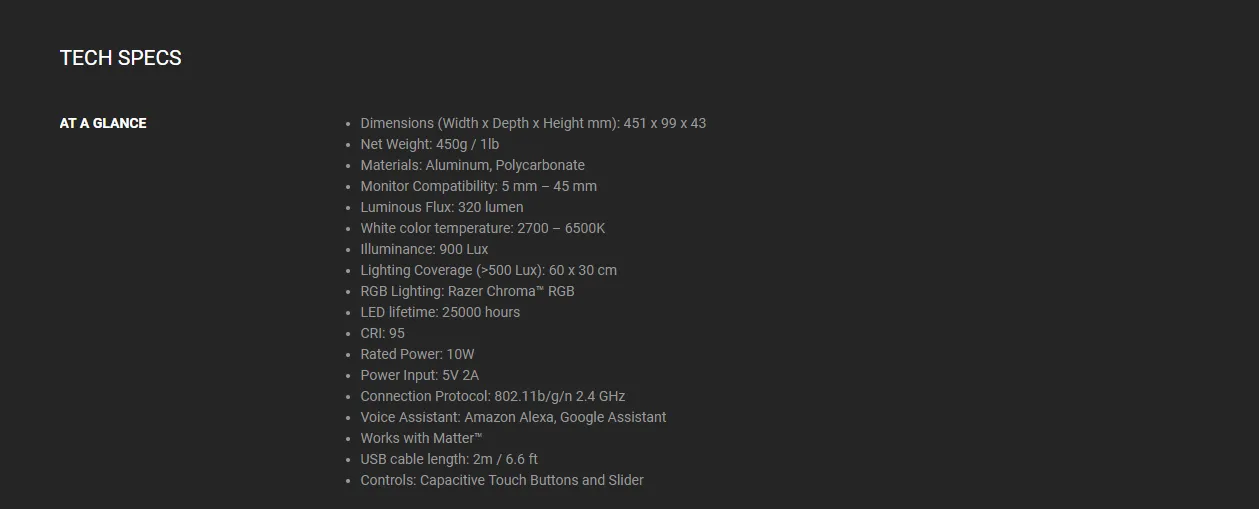Select the Monitor Compatibility 5 mm – 45 mm line
Viewport: 1259px width, 509px height.
click(479, 186)
